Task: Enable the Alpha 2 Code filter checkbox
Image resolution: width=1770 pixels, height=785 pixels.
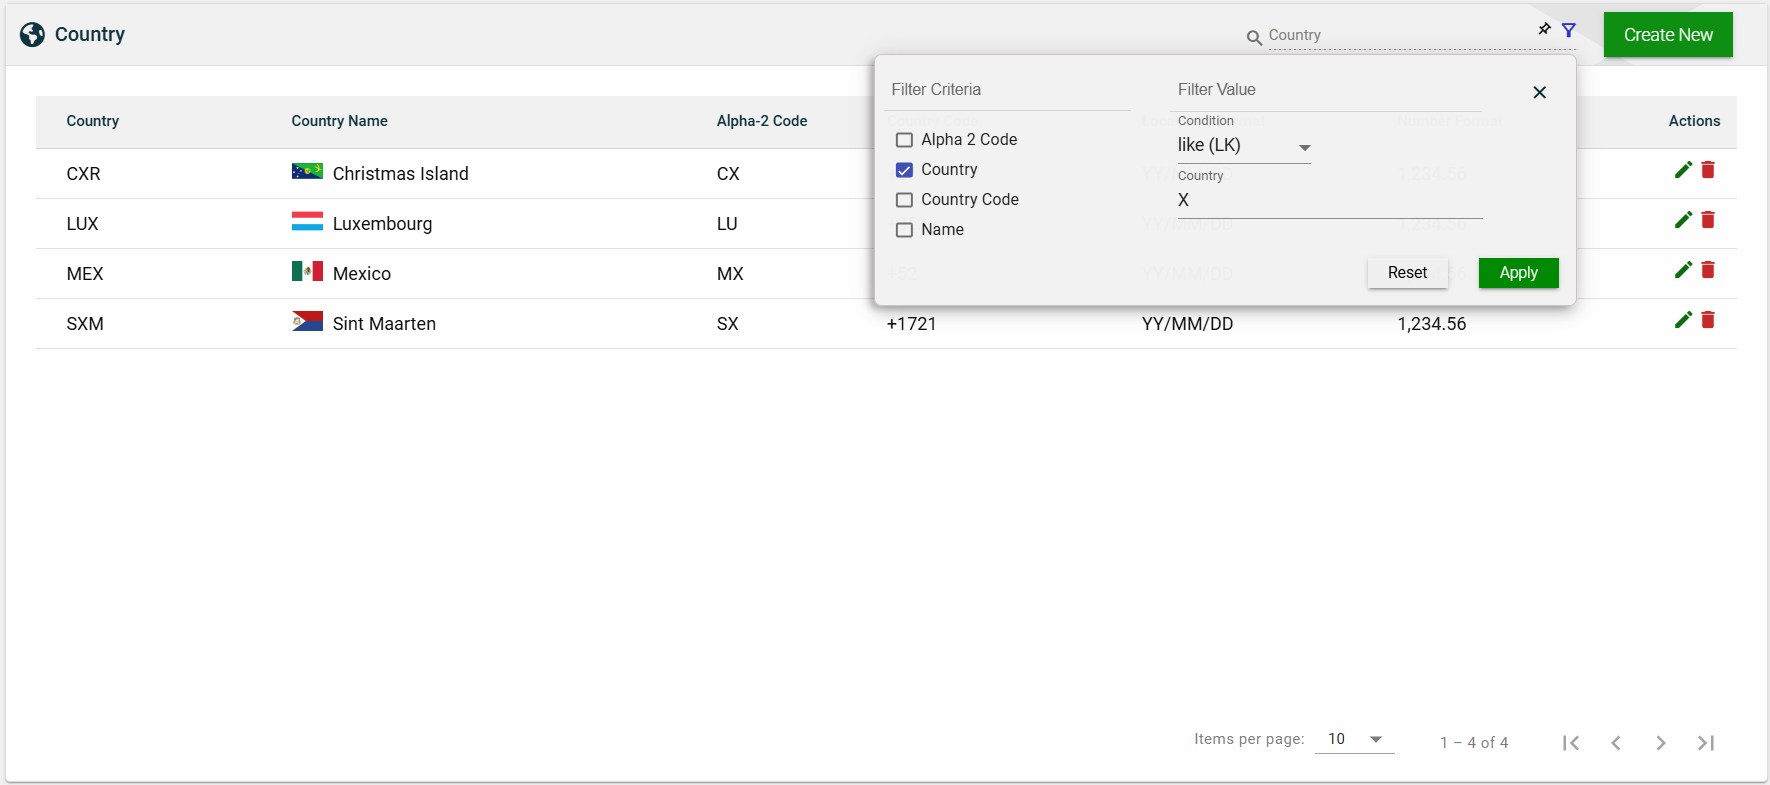Action: pos(904,140)
